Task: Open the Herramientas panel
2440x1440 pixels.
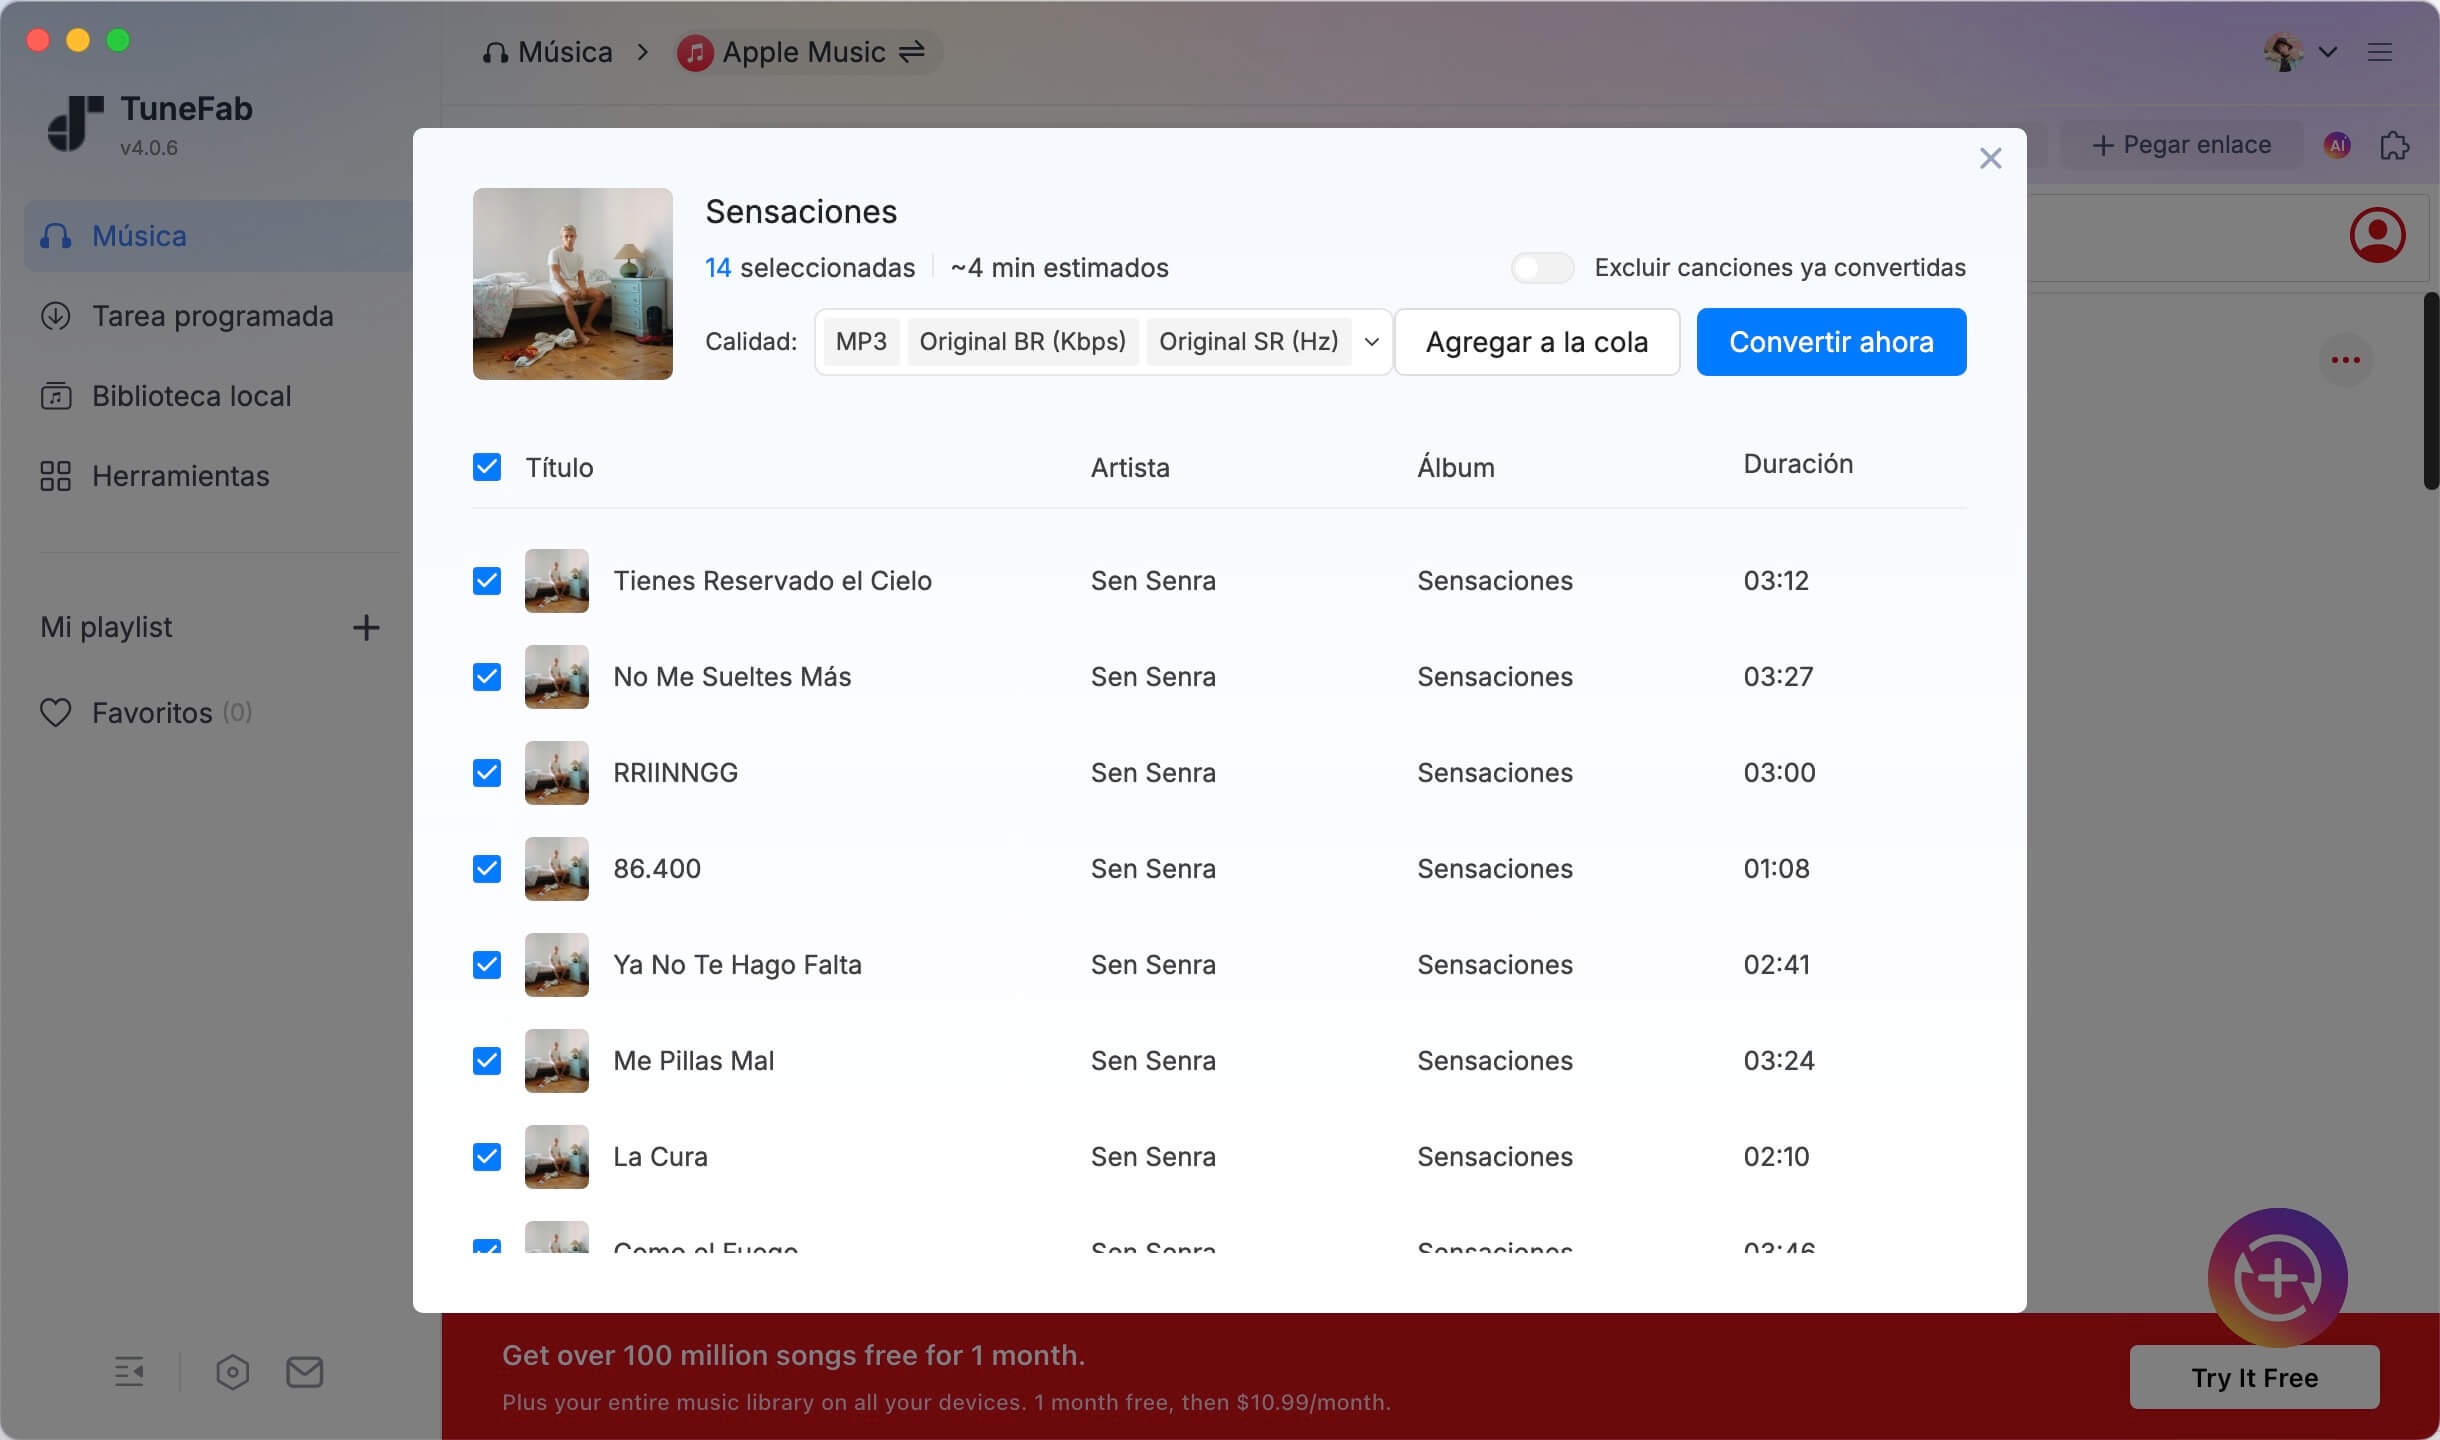Action: [x=179, y=476]
